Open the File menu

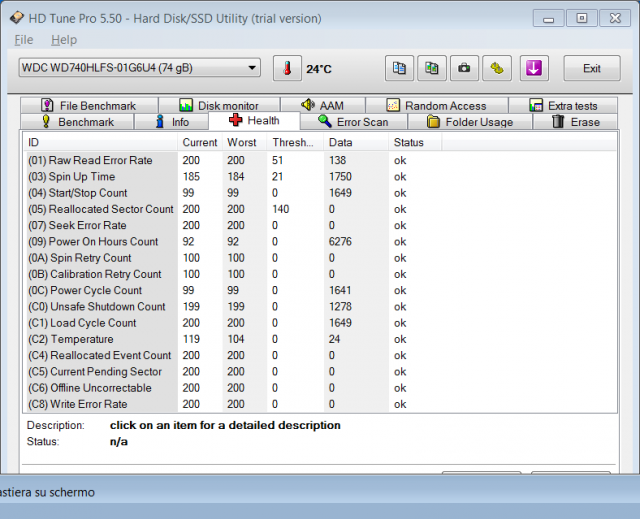(x=24, y=39)
